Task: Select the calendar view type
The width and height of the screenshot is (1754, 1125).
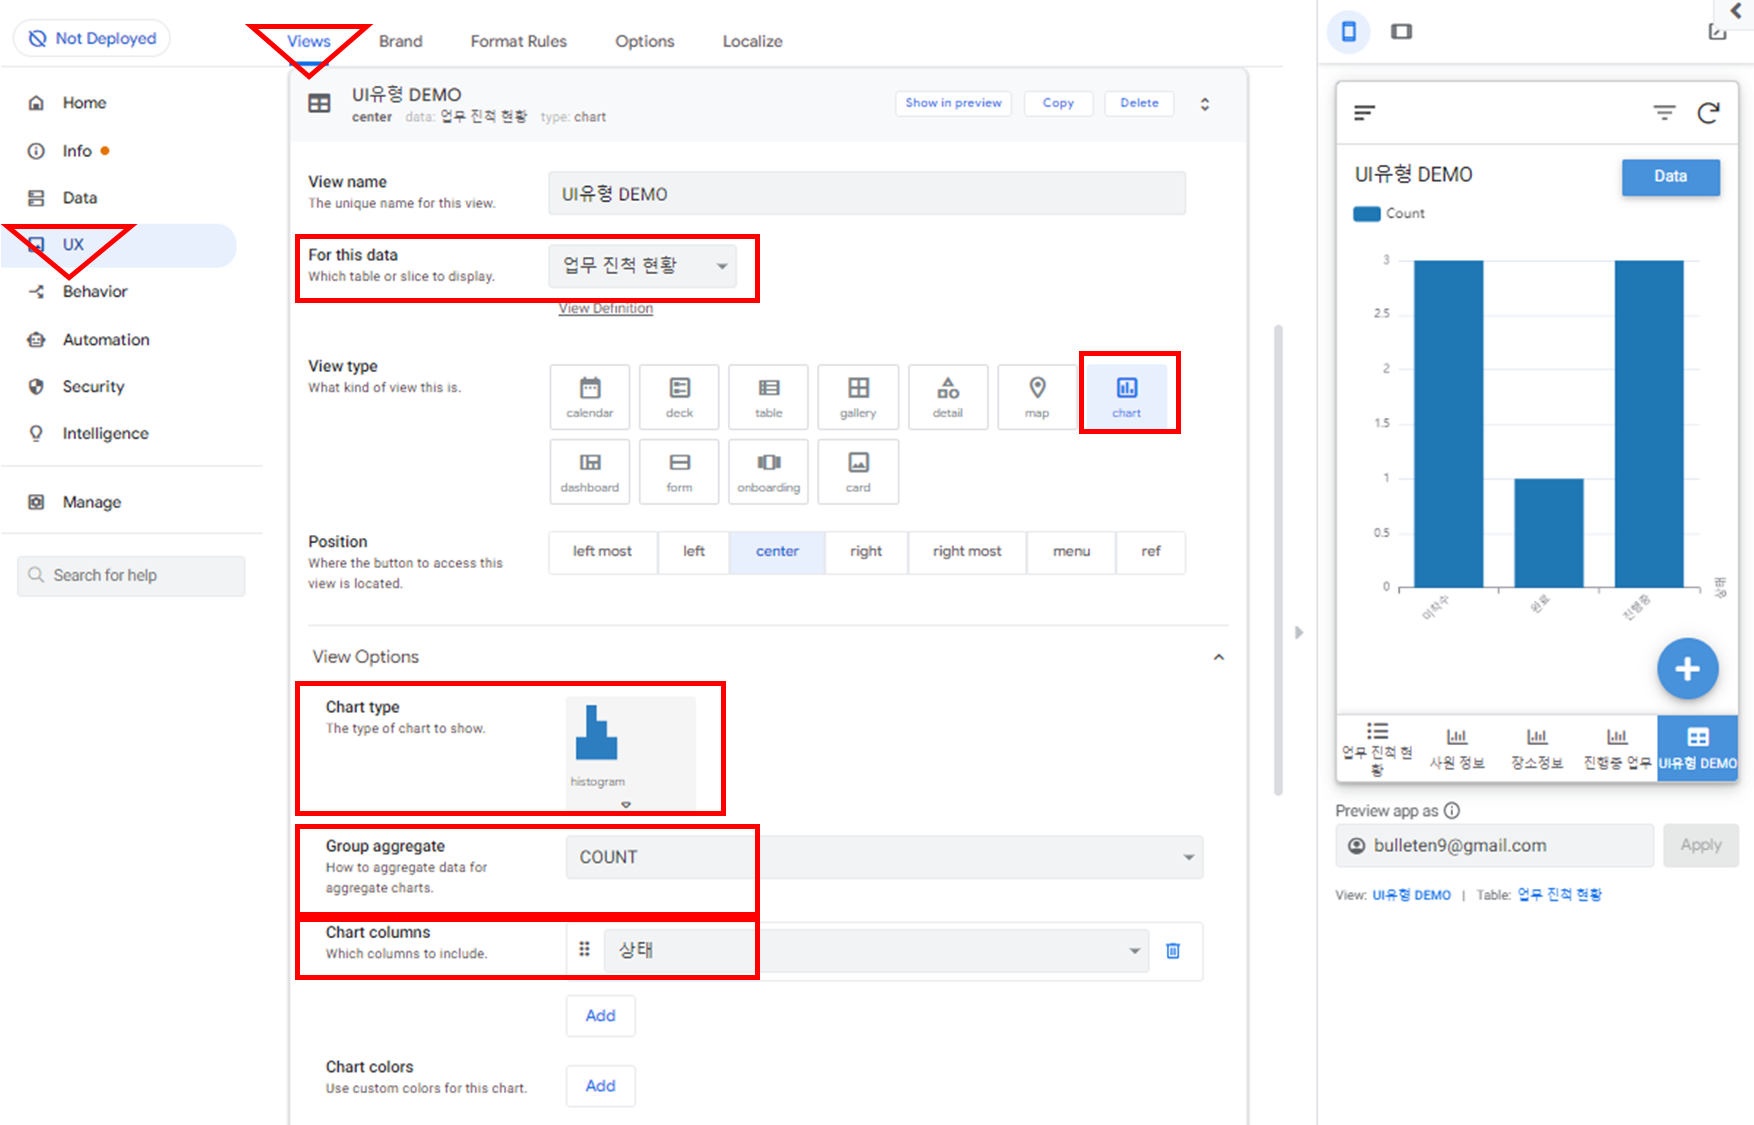Action: 590,397
